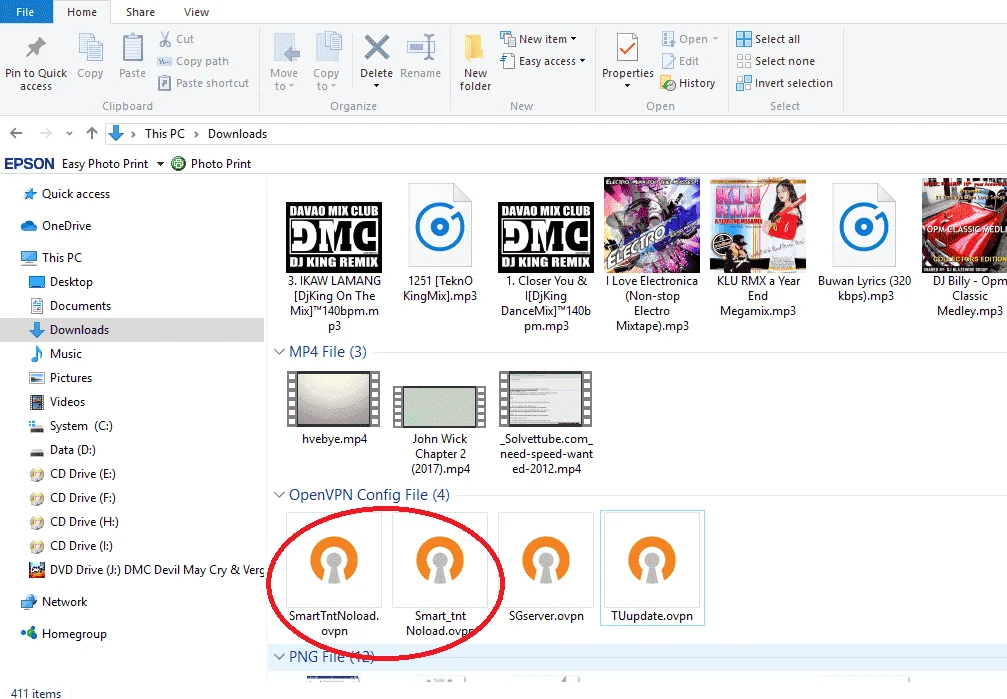Click the Copy icon in Clipboard group

[x=90, y=48]
